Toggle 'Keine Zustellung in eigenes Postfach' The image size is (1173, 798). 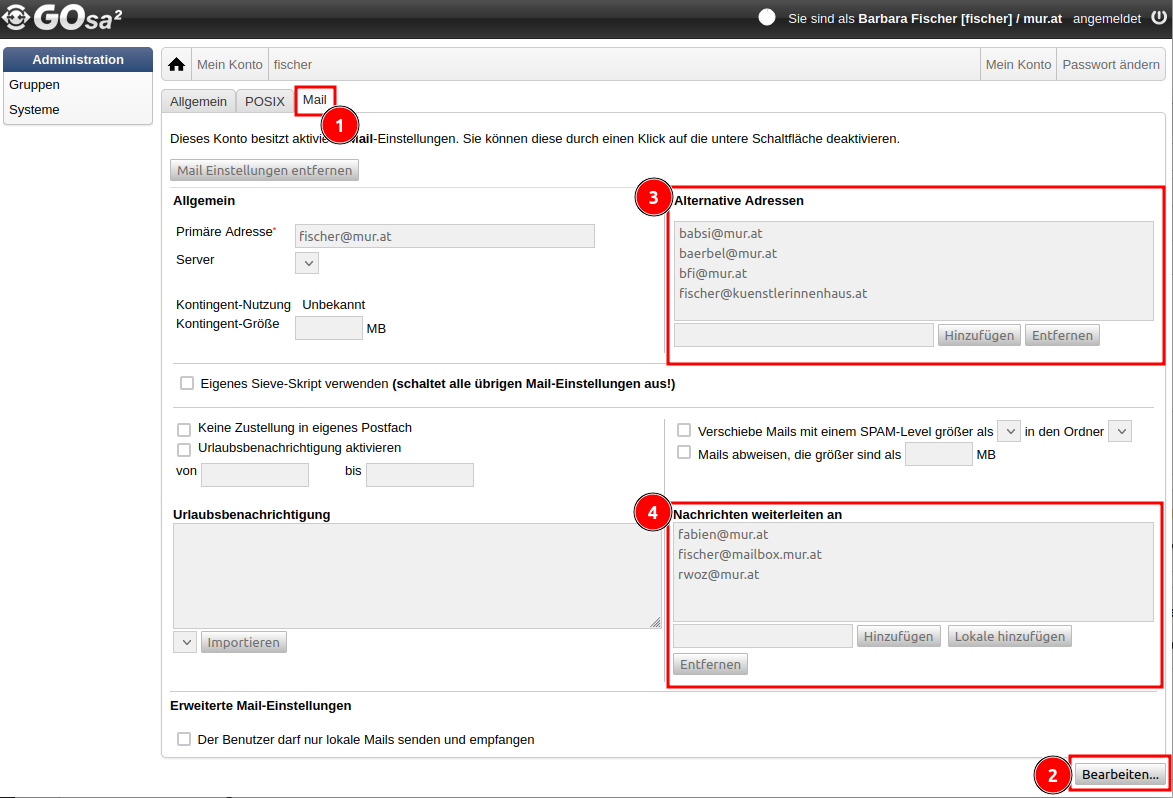[x=185, y=428]
